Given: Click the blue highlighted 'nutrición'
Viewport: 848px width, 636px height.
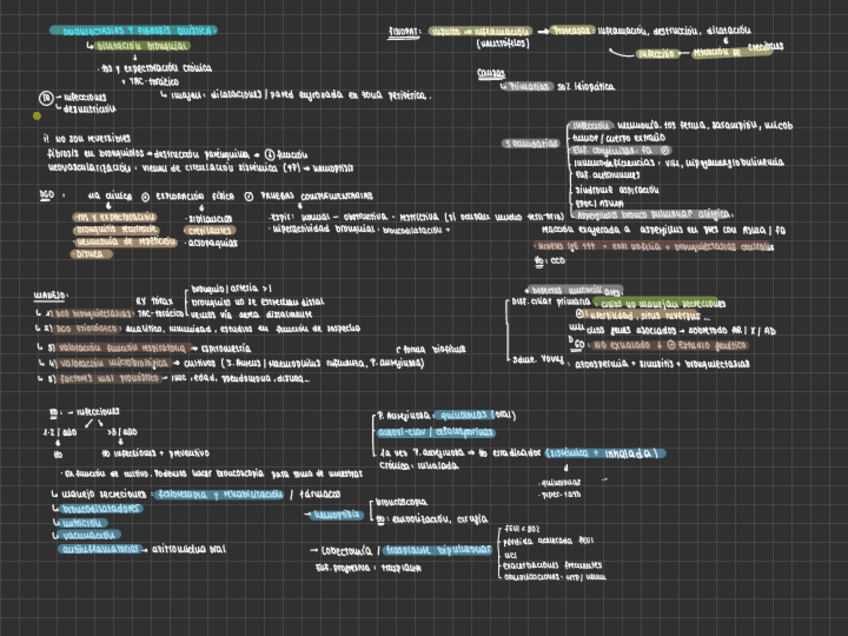Looking at the screenshot, I should click(x=83, y=523).
